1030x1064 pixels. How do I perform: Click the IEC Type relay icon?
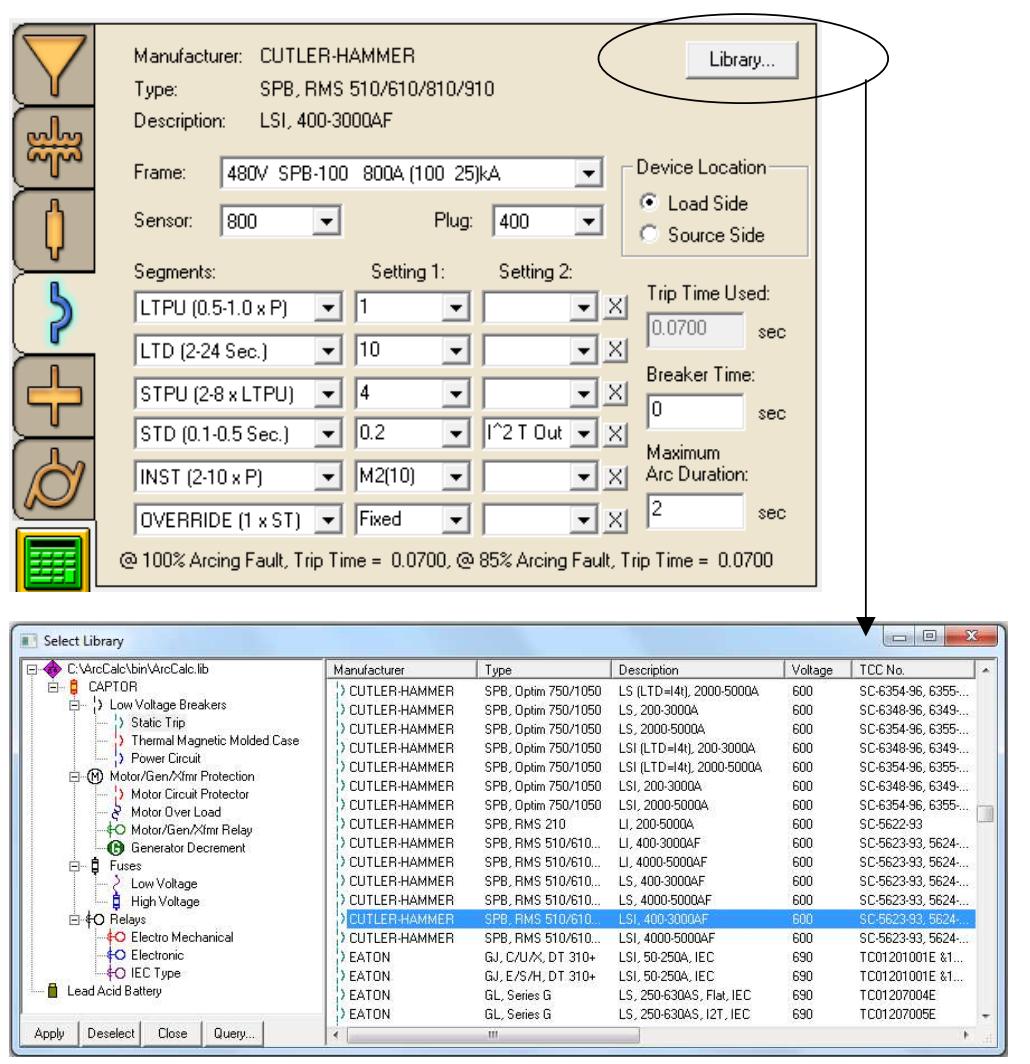(x=116, y=973)
